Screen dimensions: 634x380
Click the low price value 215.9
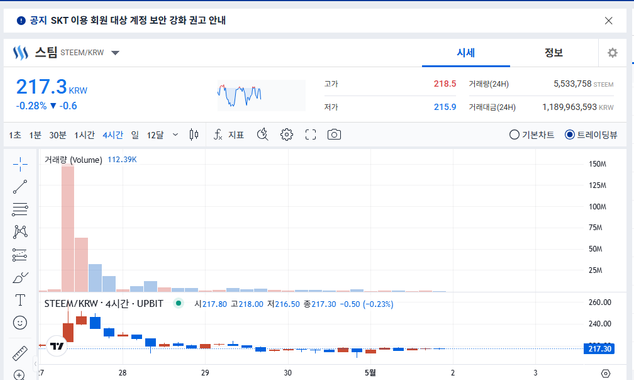tap(445, 107)
